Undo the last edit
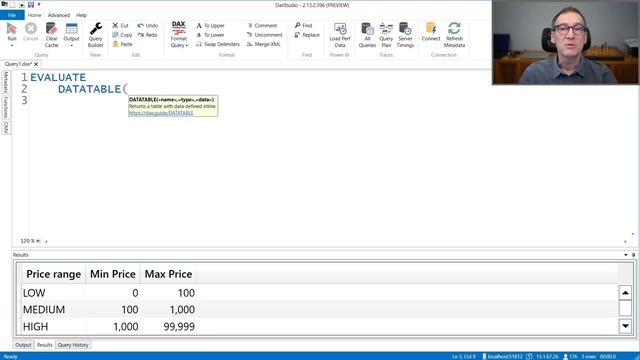 coord(148,25)
